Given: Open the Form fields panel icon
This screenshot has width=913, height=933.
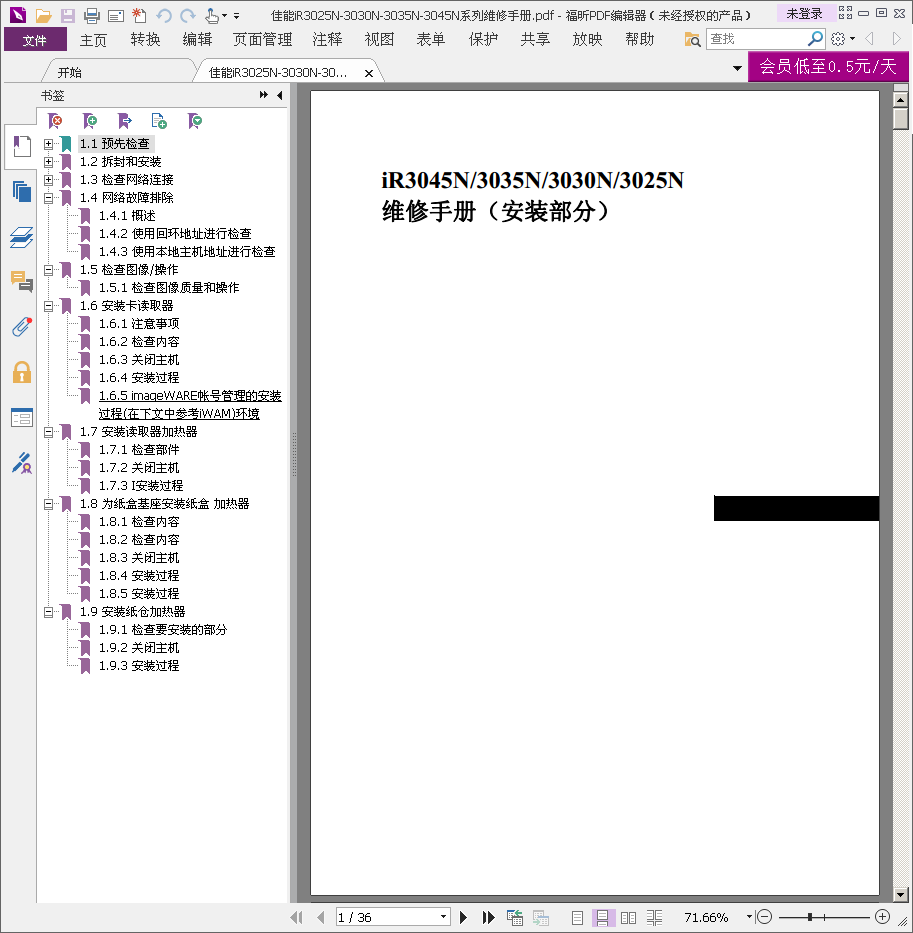Looking at the screenshot, I should pyautogui.click(x=21, y=418).
